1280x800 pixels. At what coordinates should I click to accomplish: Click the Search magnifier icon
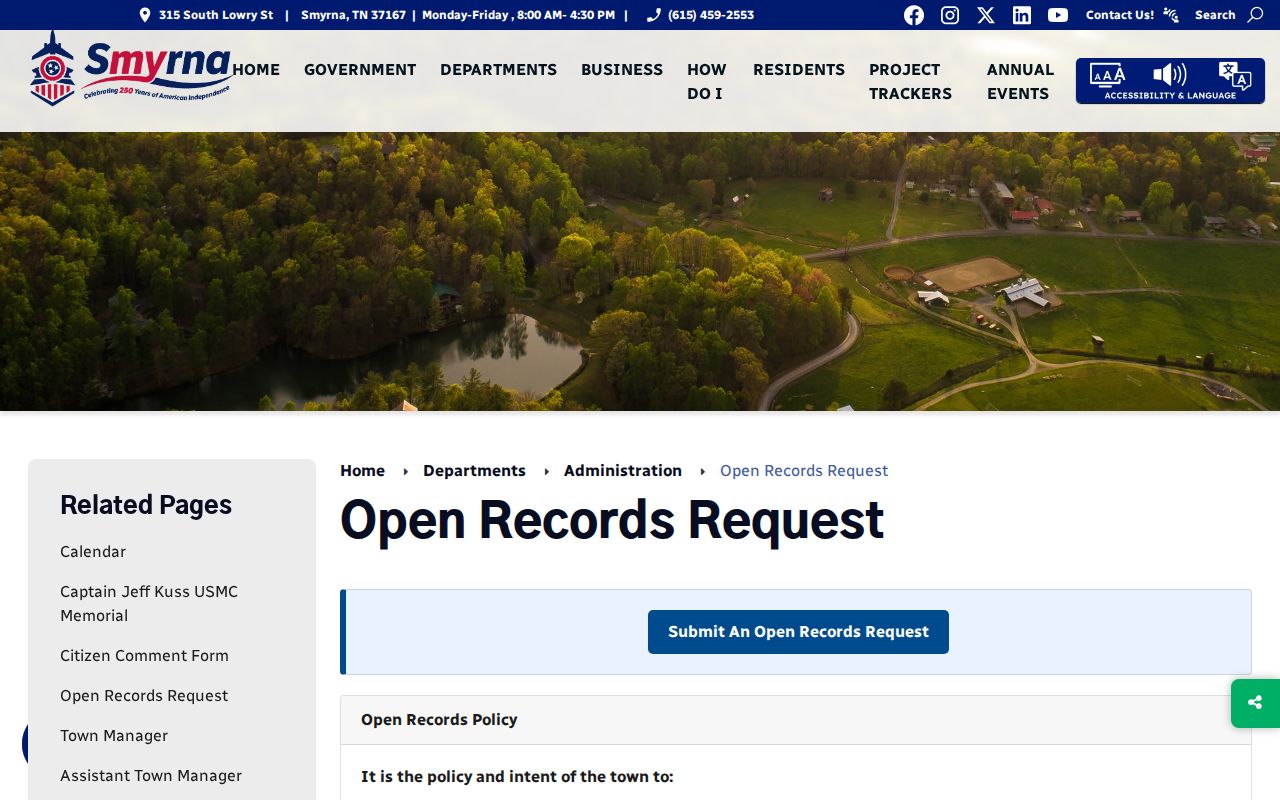pos(1256,15)
